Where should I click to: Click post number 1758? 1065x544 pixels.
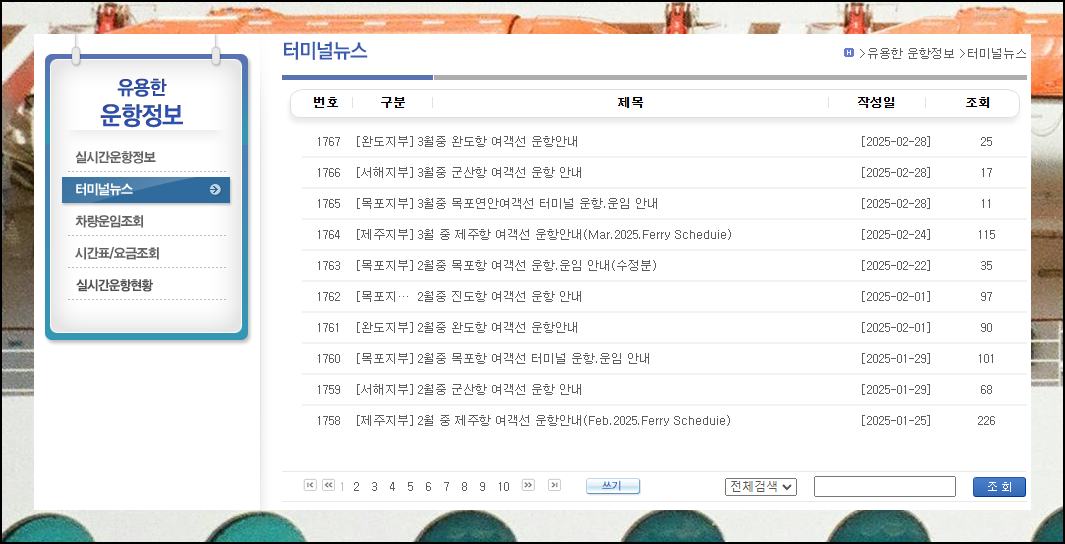tap(329, 421)
